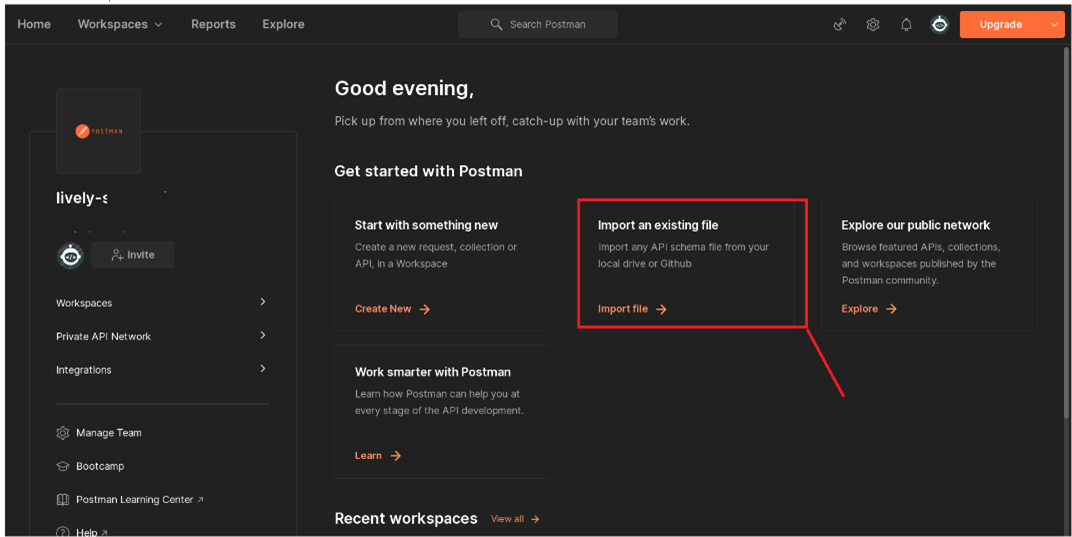This screenshot has height=537, width=1072.
Task: Click the search magnifier icon
Action: pos(496,24)
